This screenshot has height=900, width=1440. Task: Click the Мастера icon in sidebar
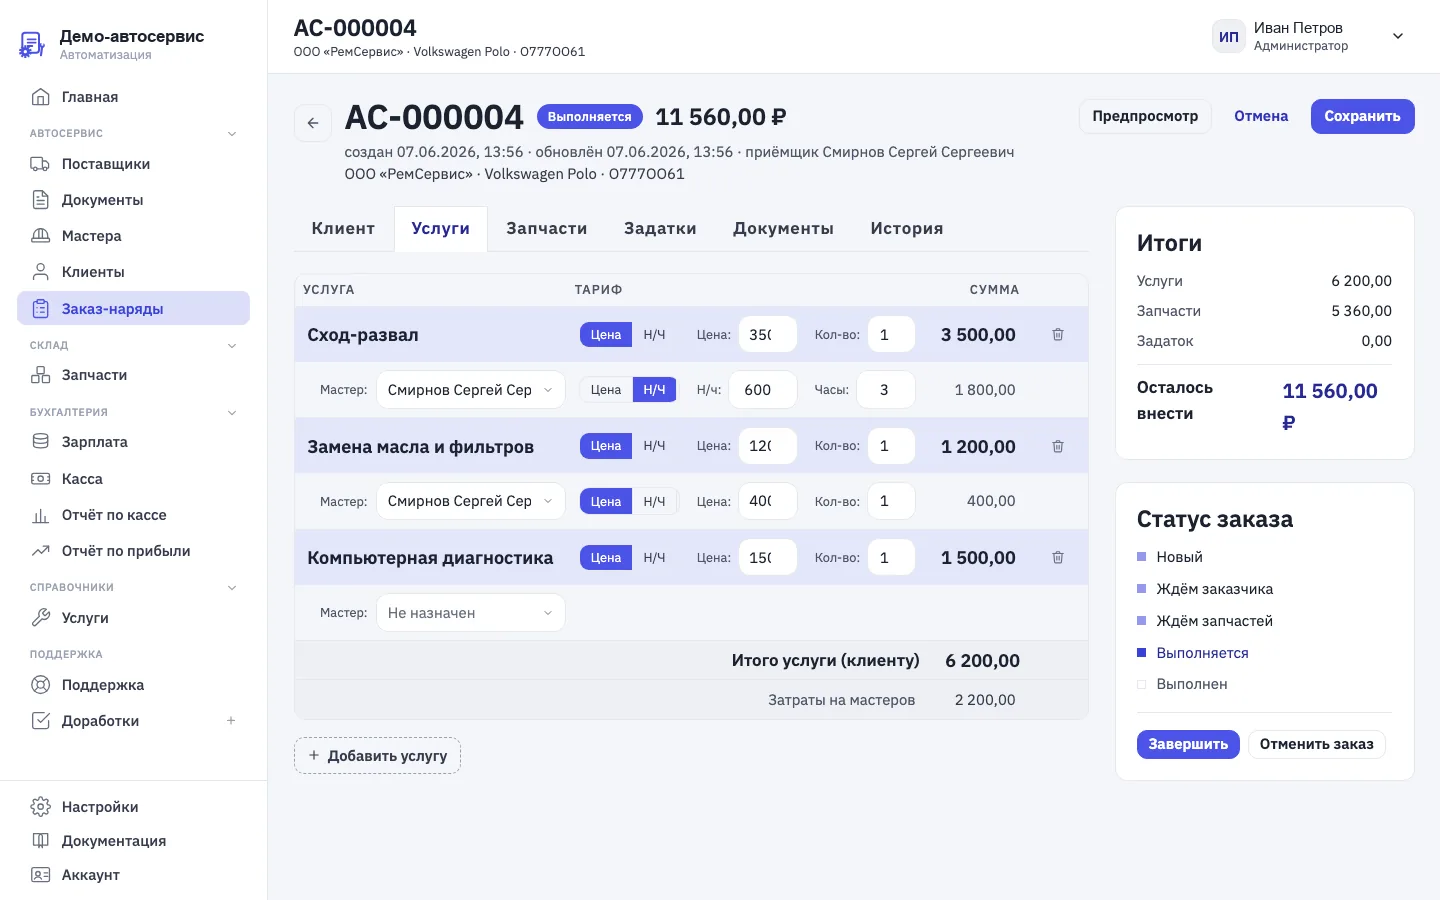41,236
